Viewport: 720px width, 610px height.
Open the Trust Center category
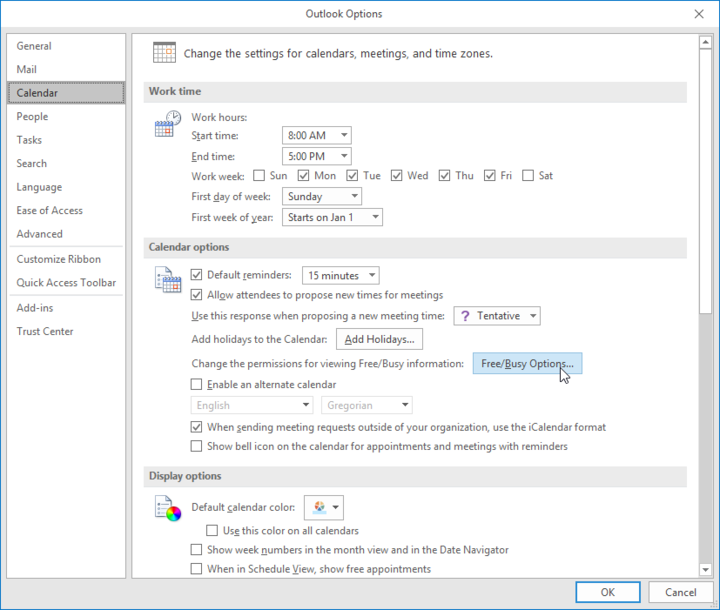point(66,331)
